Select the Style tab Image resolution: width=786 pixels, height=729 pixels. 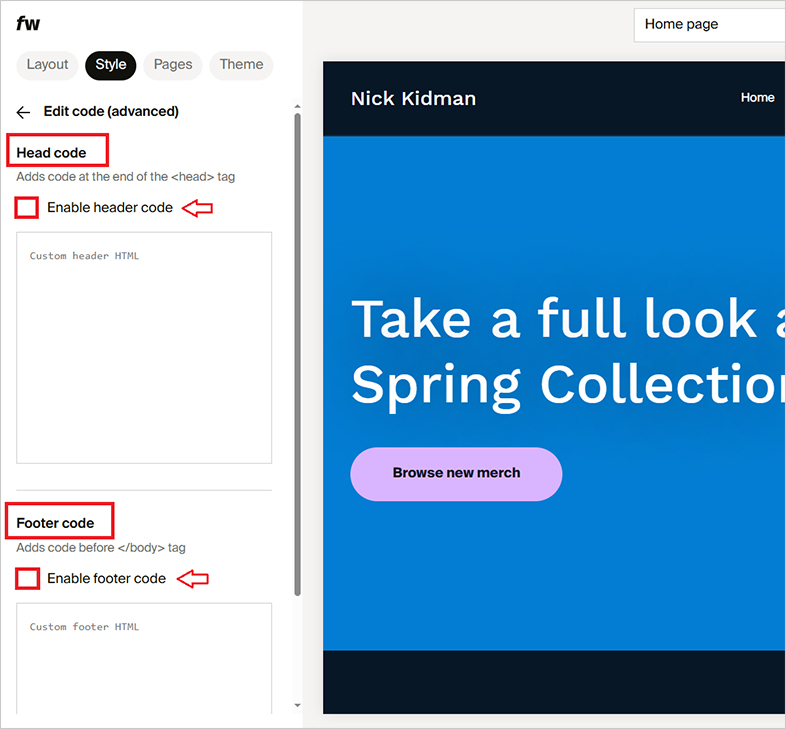pyautogui.click(x=110, y=65)
